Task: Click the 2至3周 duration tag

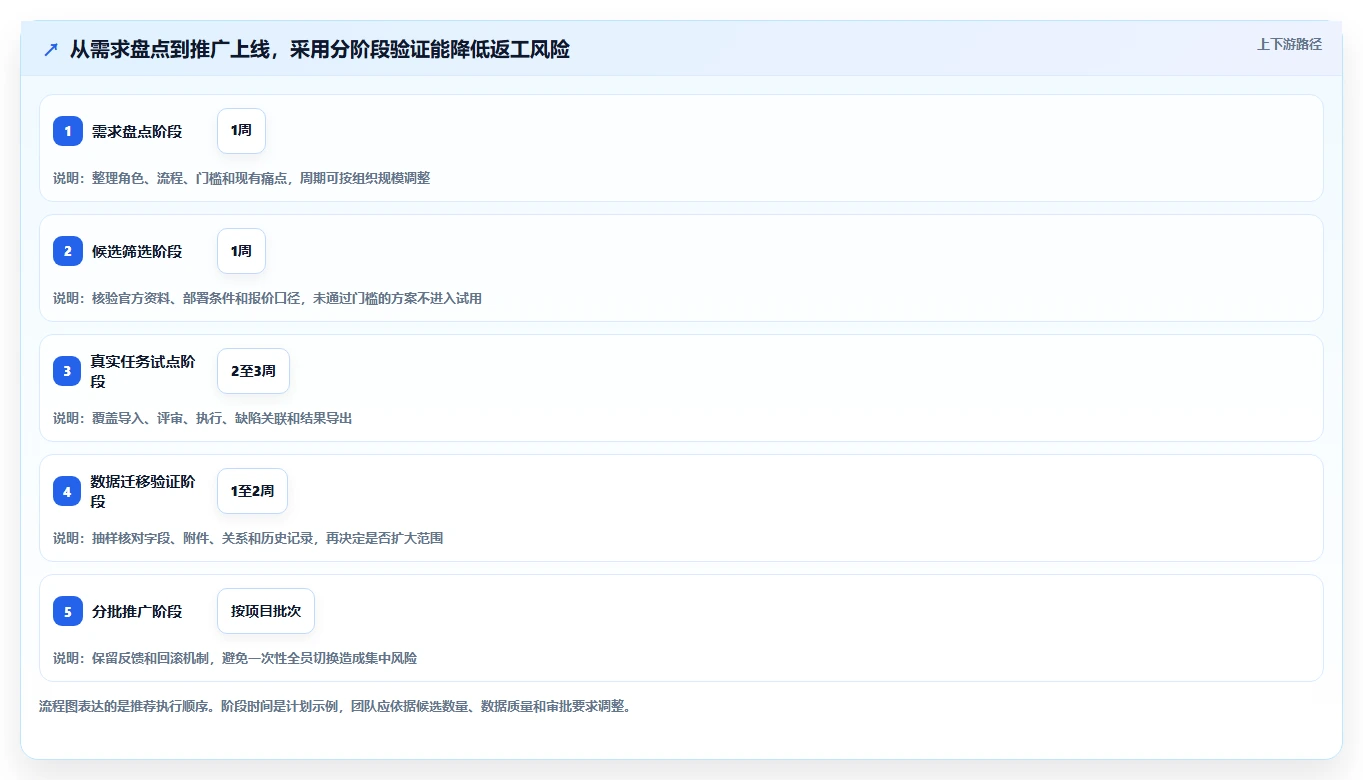Action: (x=253, y=371)
